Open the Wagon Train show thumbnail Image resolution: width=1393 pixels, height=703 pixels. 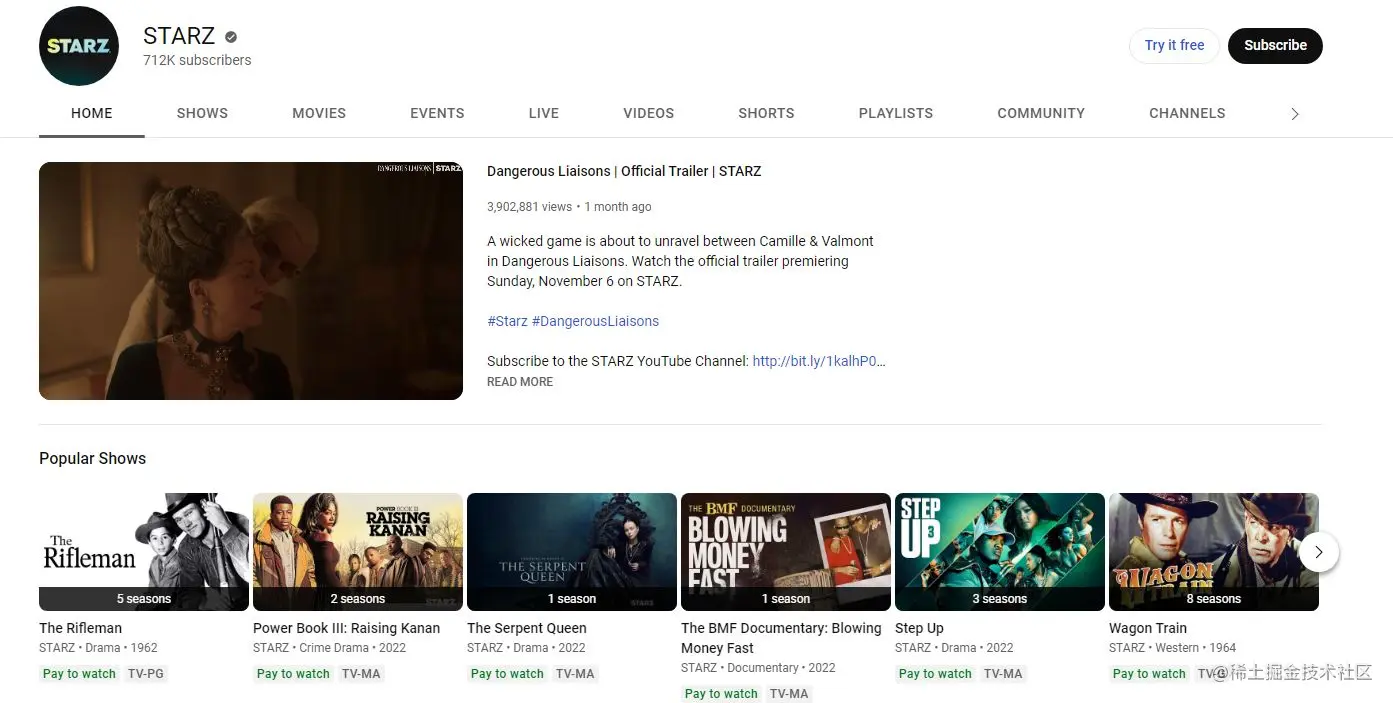(x=1214, y=552)
